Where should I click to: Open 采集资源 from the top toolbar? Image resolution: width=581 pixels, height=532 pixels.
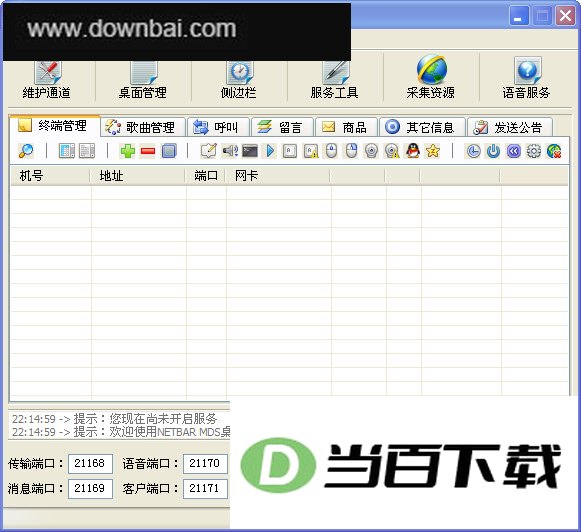(431, 77)
